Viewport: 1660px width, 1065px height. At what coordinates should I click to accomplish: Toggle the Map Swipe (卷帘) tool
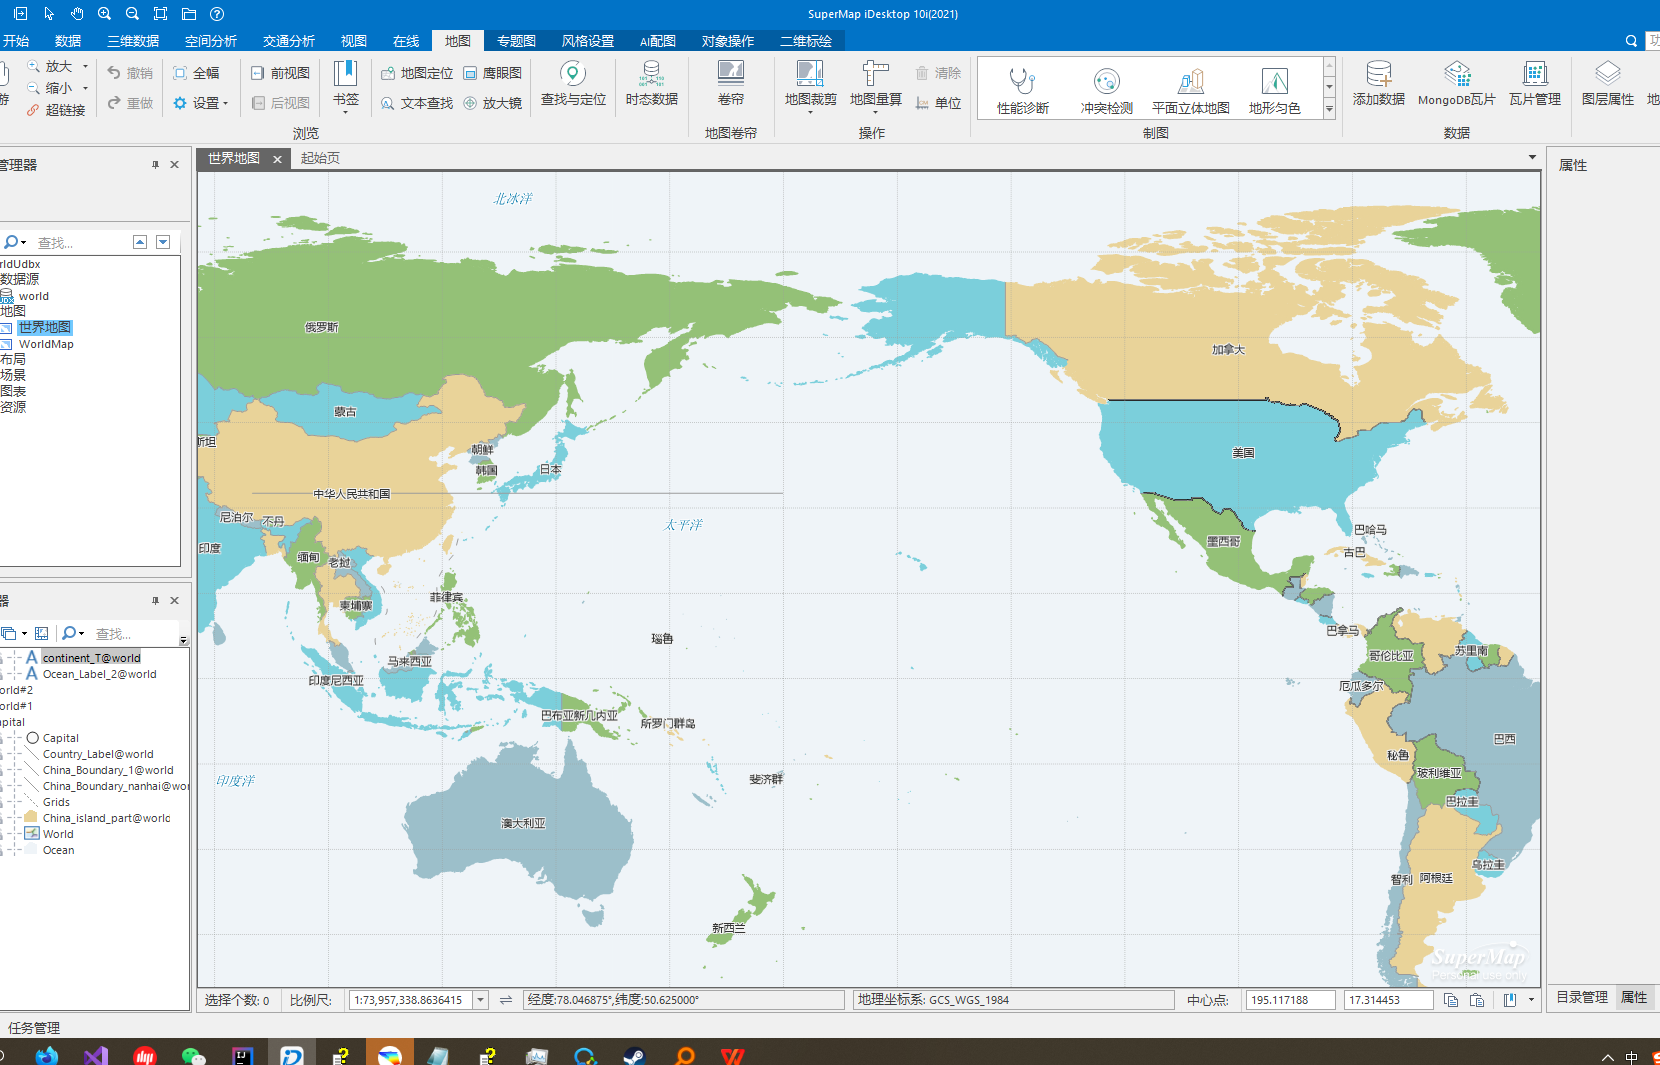[730, 83]
